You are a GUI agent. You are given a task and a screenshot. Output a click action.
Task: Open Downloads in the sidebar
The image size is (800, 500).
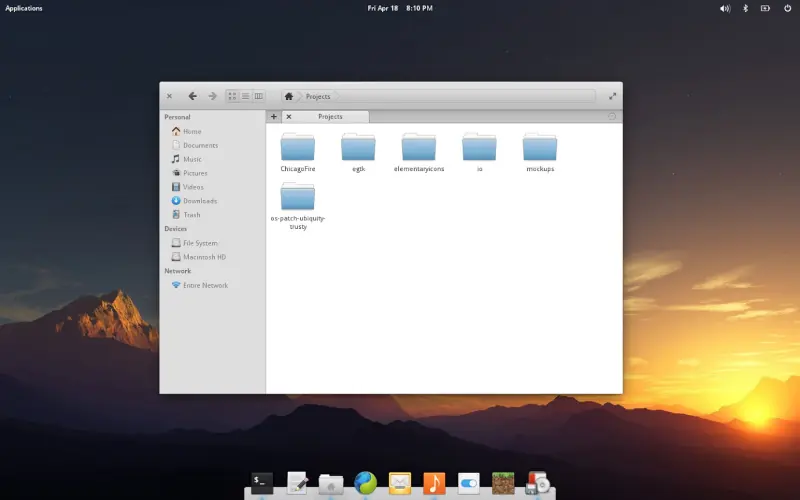coord(194,201)
